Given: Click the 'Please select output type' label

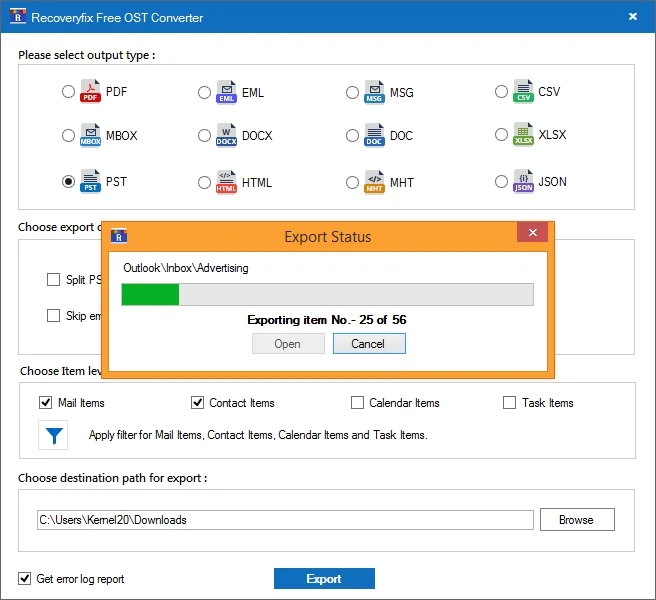Looking at the screenshot, I should click(x=87, y=55).
